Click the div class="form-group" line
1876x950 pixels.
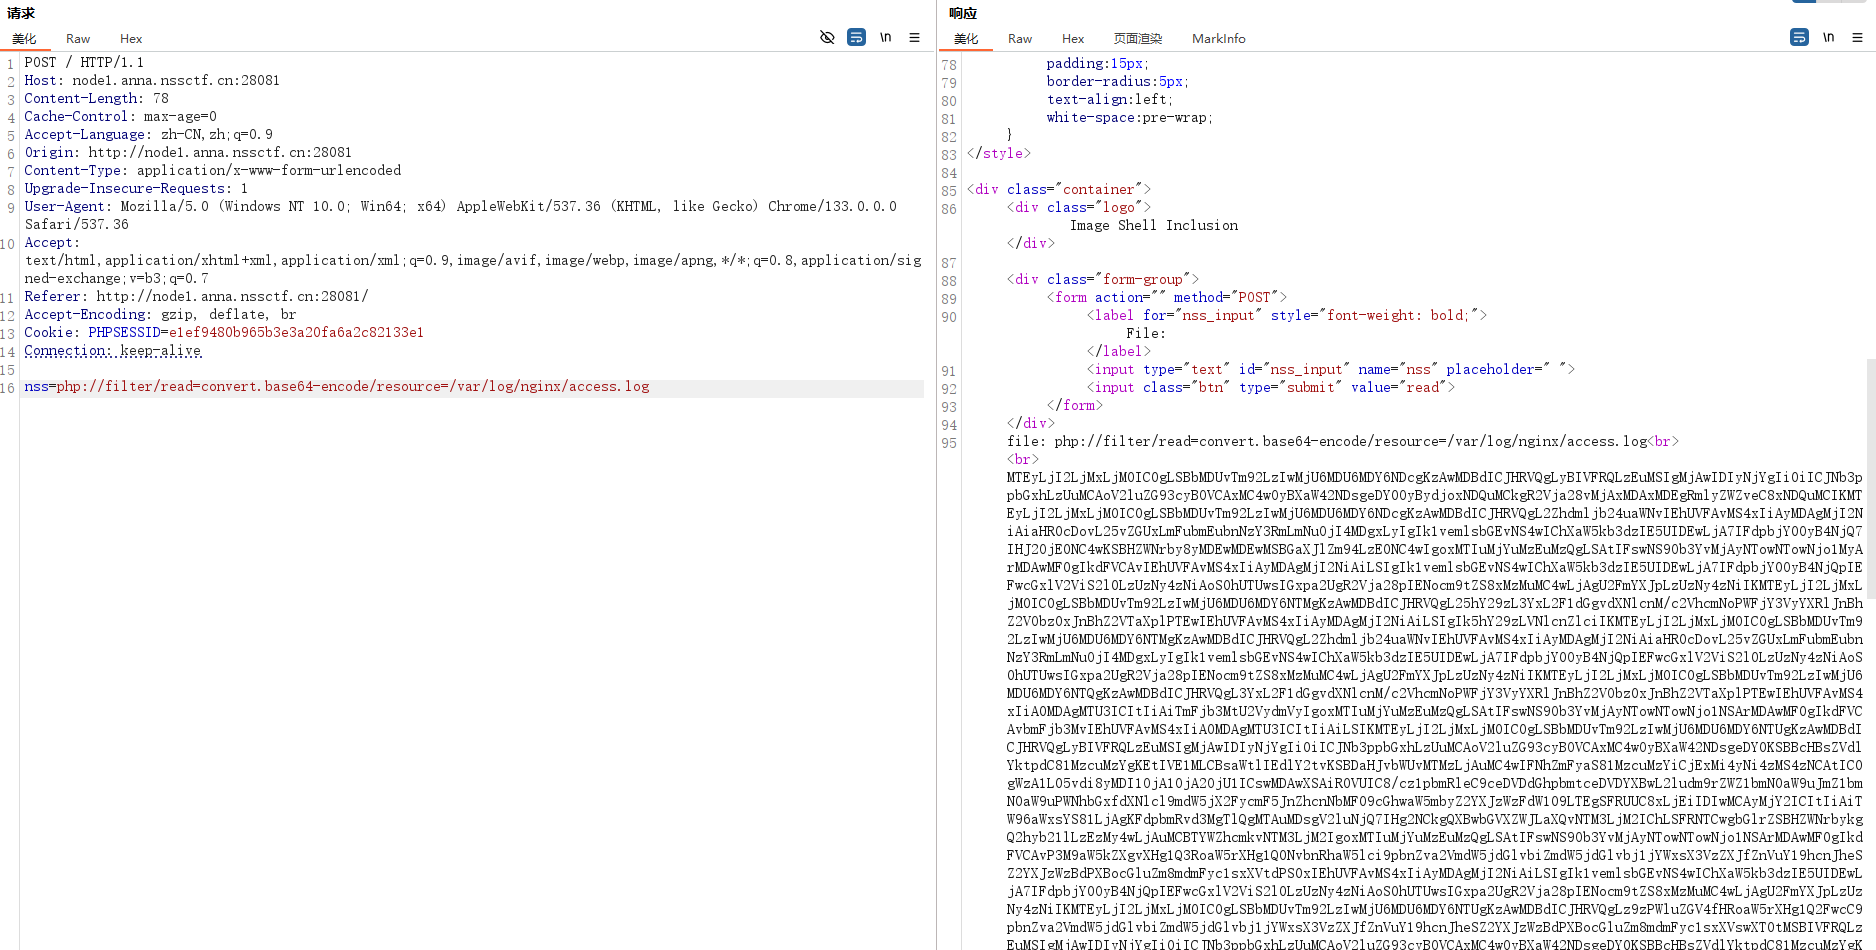coord(1103,280)
